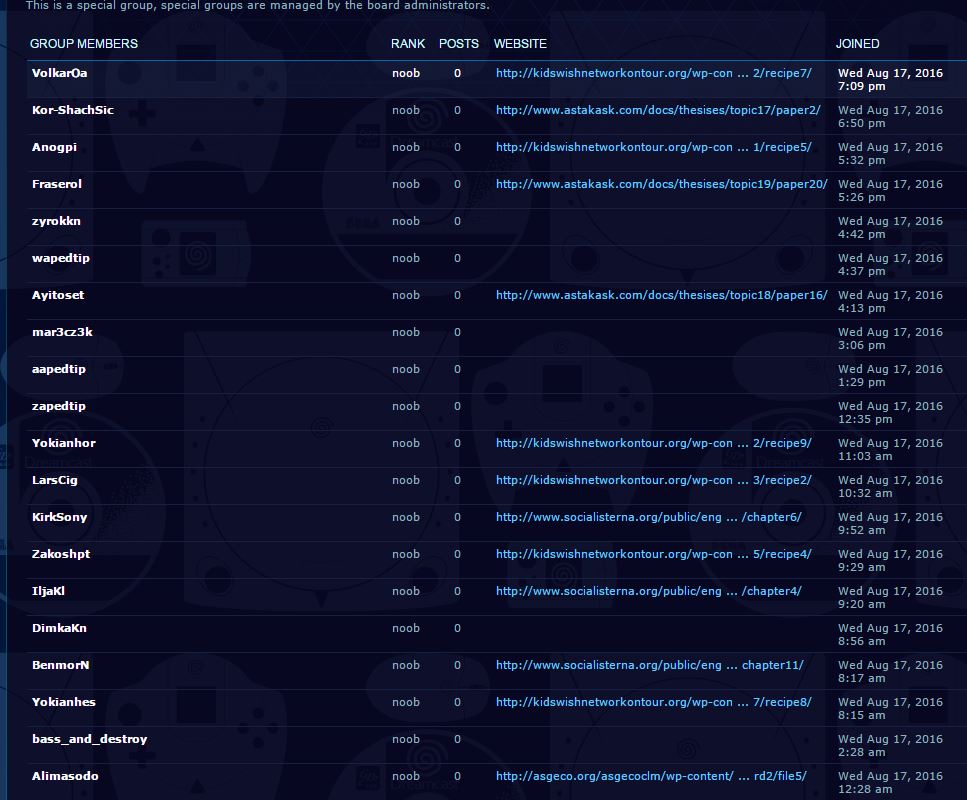Visit Anogpi's website link ending recipe5/

coord(654,147)
